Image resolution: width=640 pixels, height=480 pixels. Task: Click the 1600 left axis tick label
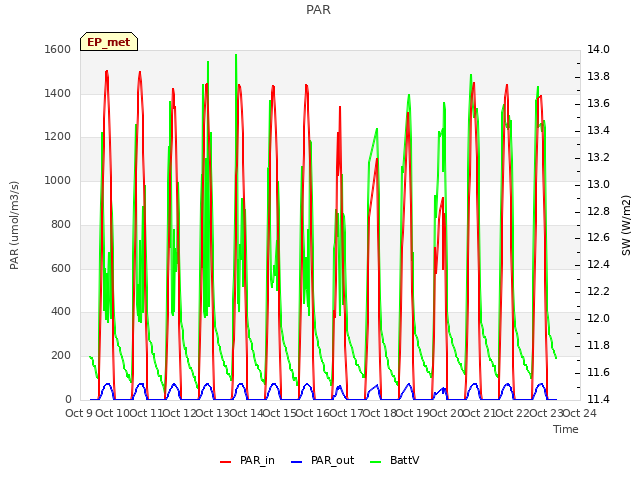tap(58, 49)
